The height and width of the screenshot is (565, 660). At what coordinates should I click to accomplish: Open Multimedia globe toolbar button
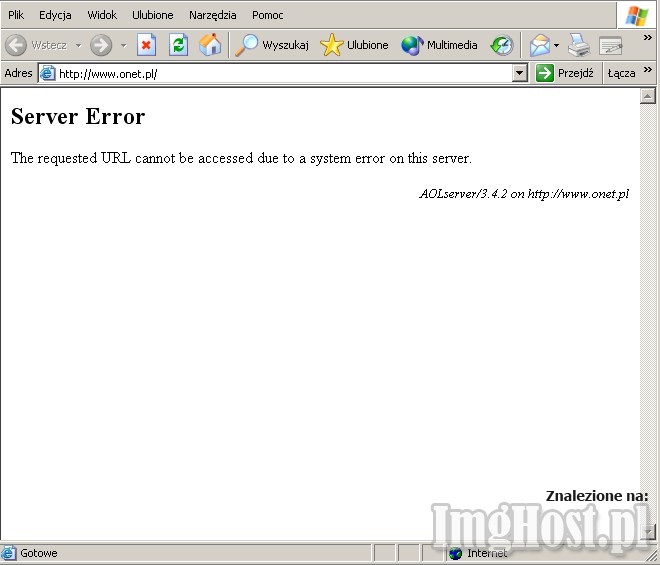point(439,45)
